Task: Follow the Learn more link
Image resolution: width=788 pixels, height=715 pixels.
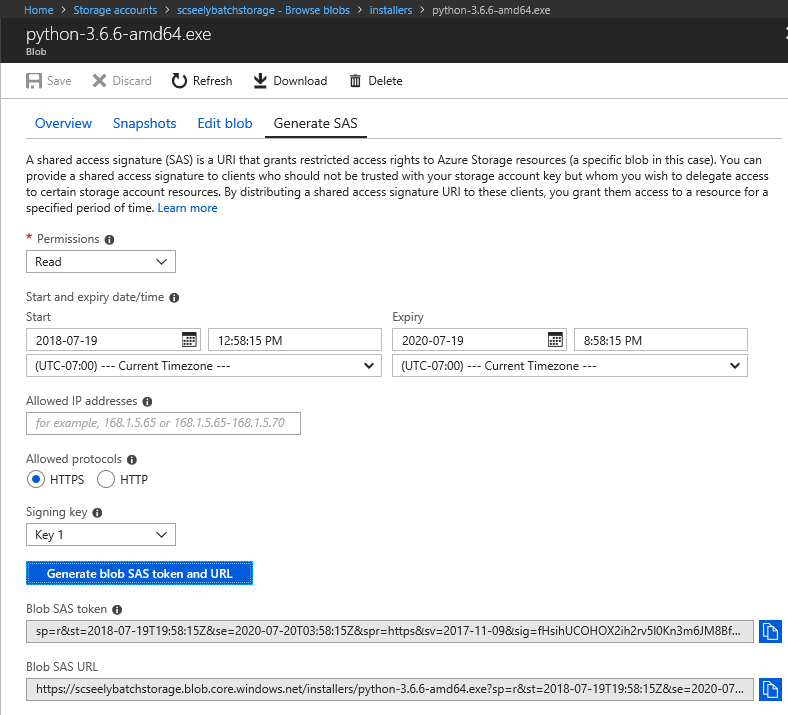Action: 187,208
